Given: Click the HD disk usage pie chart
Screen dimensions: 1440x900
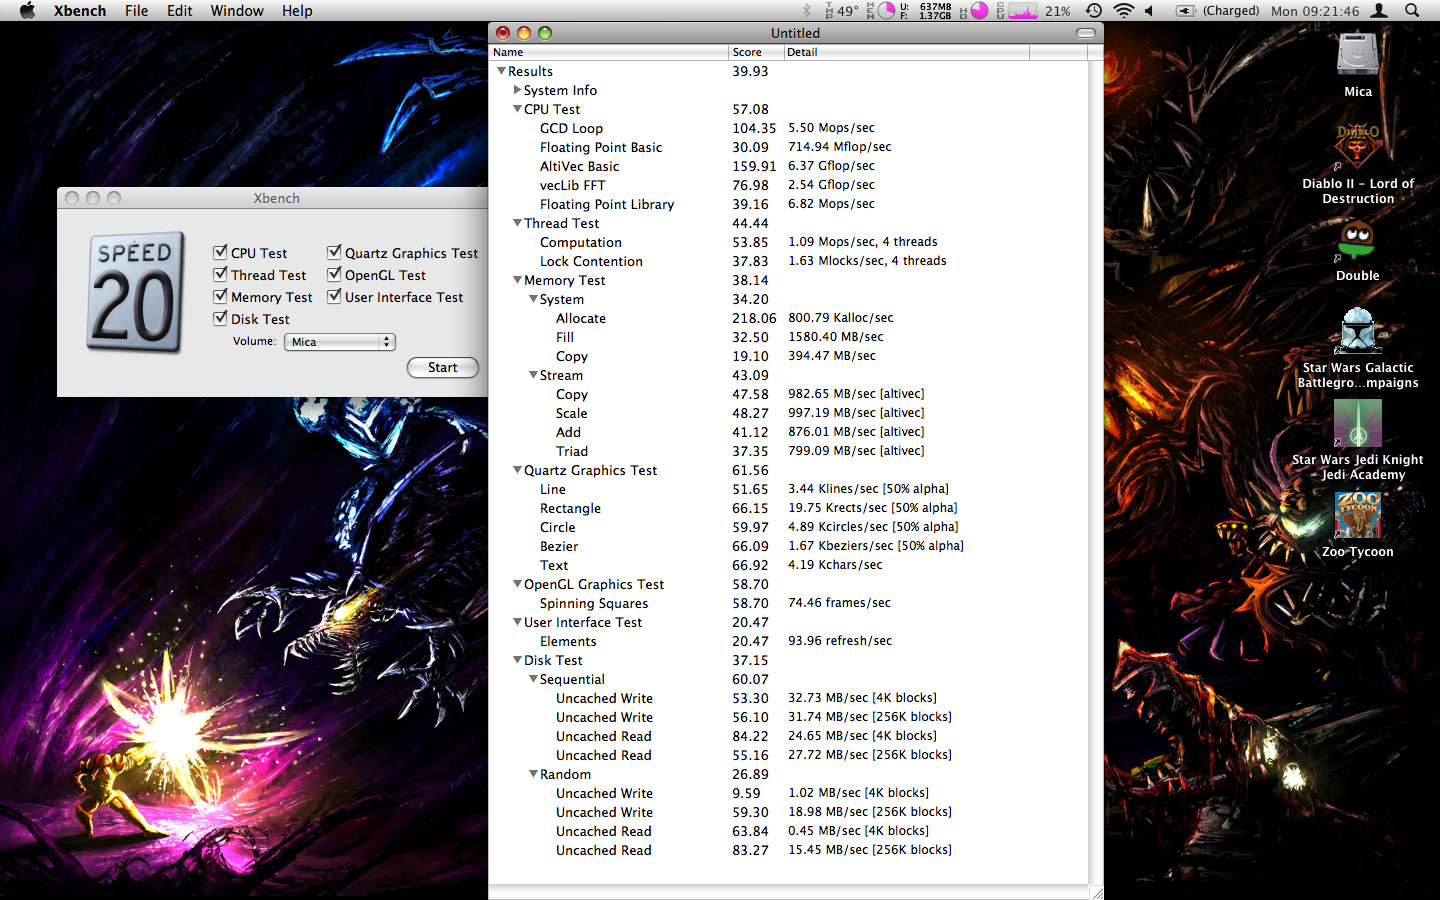Looking at the screenshot, I should (x=979, y=10).
